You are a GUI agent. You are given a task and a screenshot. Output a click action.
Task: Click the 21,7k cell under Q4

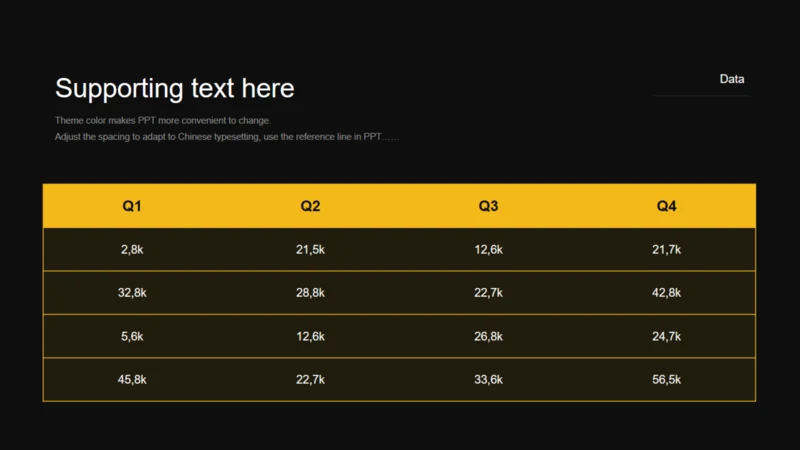click(x=666, y=249)
